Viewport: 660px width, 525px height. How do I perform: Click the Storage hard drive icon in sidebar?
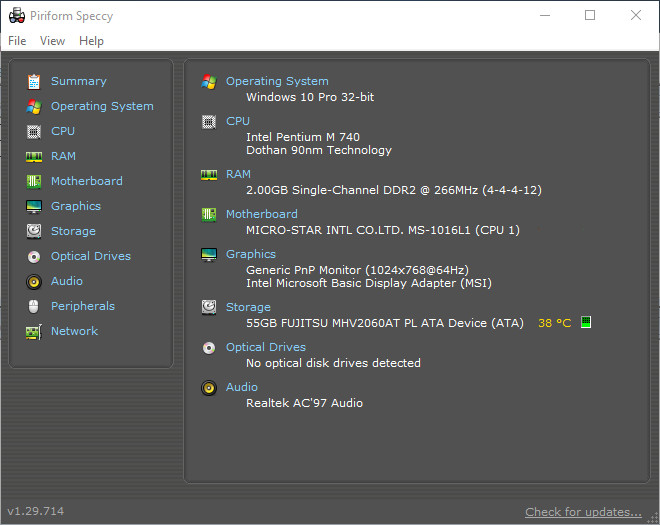34,231
